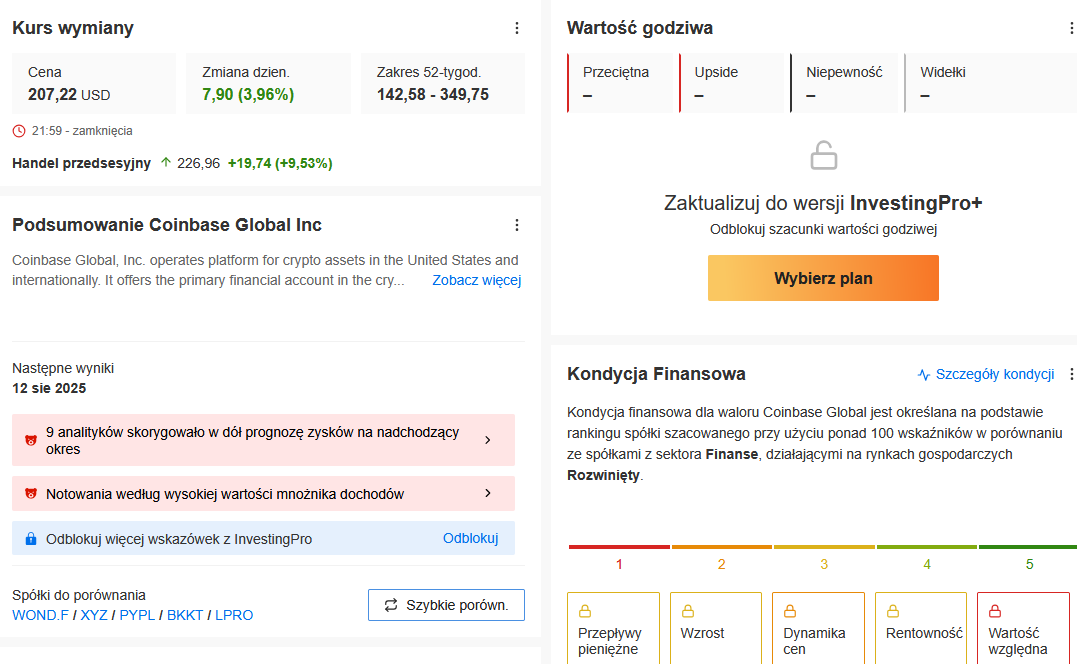Viewport: 1077px width, 664px height.
Task: Open the Zobacz więcej link
Action: [477, 280]
